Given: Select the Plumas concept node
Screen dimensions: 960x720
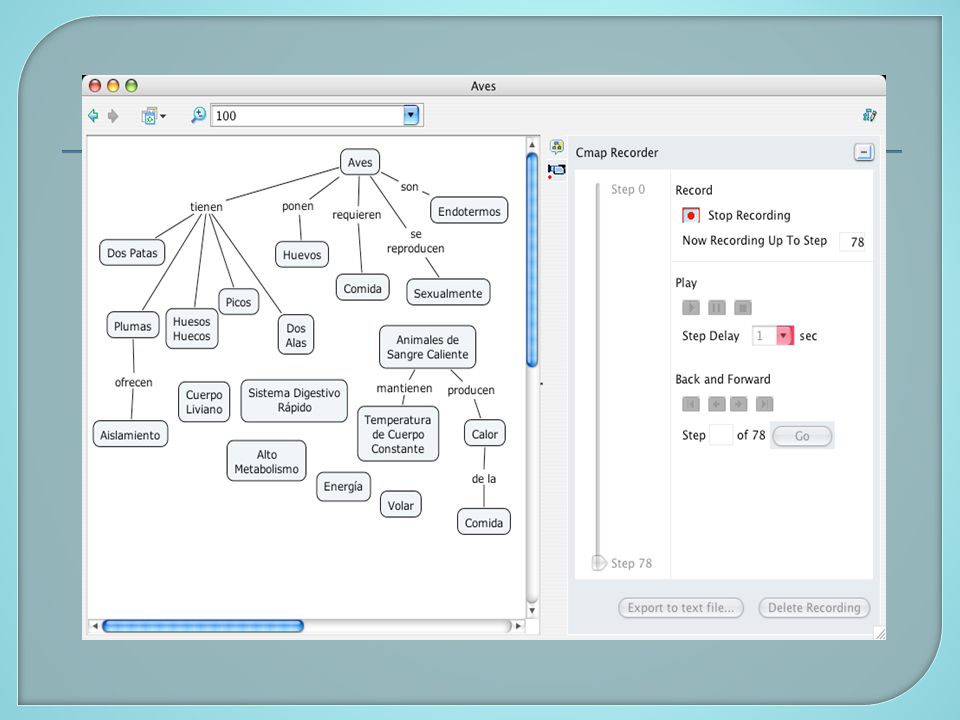Looking at the screenshot, I should point(132,326).
